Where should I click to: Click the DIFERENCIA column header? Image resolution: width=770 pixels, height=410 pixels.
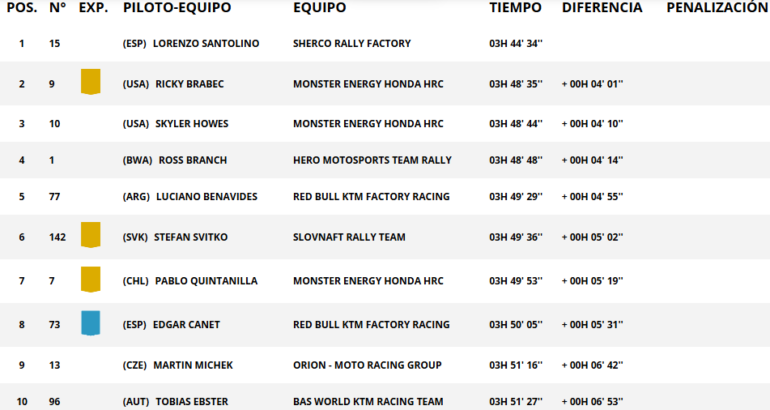(602, 8)
